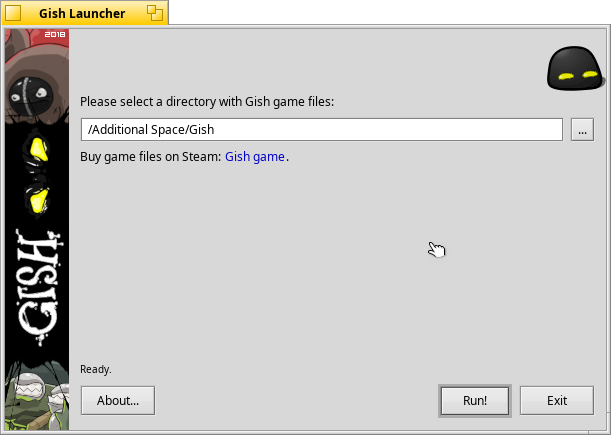The image size is (611, 435).
Task: Focus the game directory path field
Action: pyautogui.click(x=322, y=129)
